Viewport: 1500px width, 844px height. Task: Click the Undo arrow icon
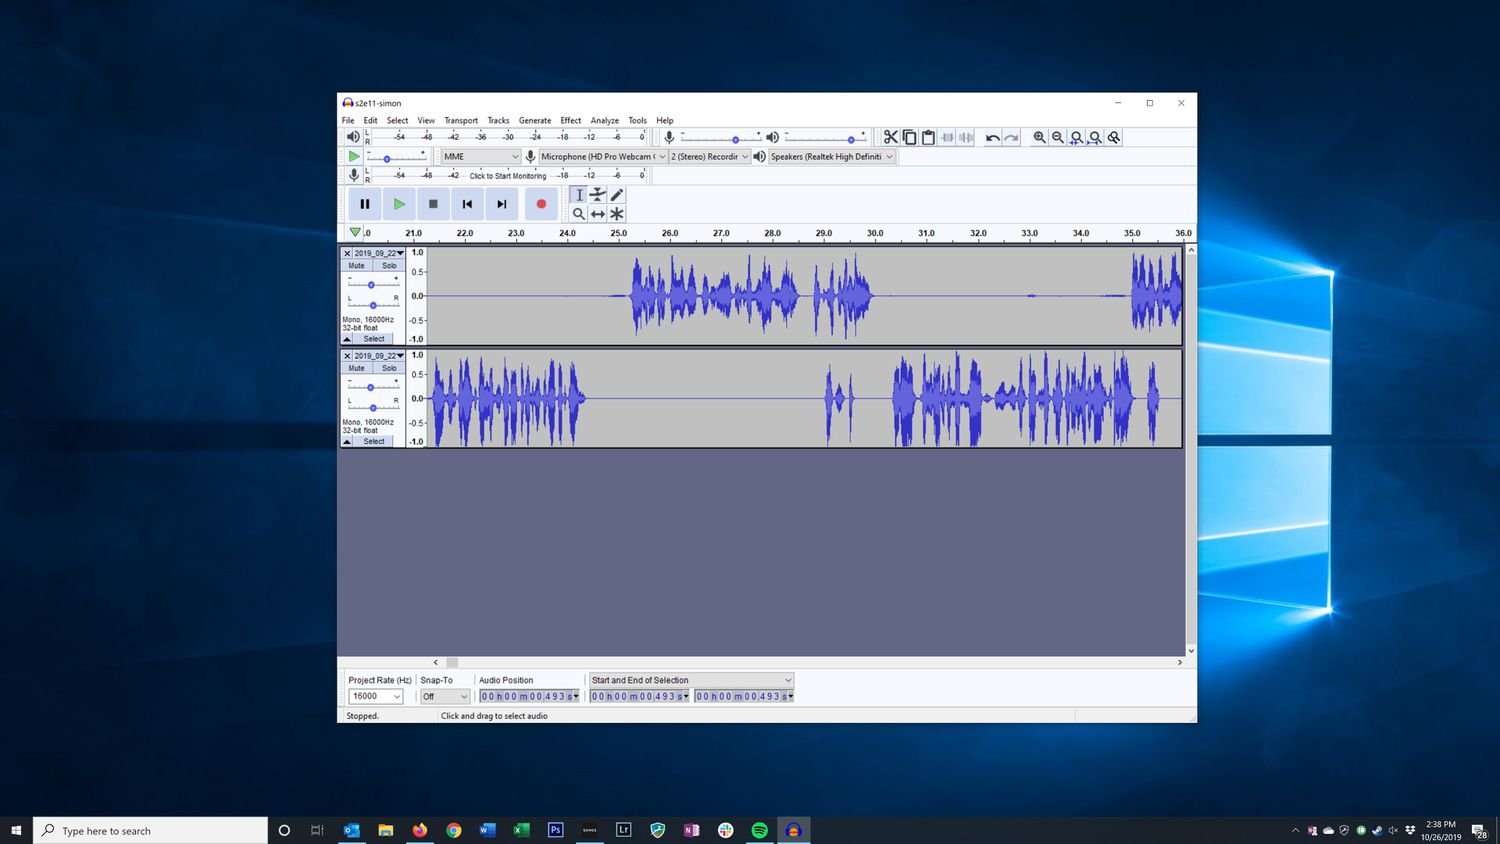(x=992, y=137)
